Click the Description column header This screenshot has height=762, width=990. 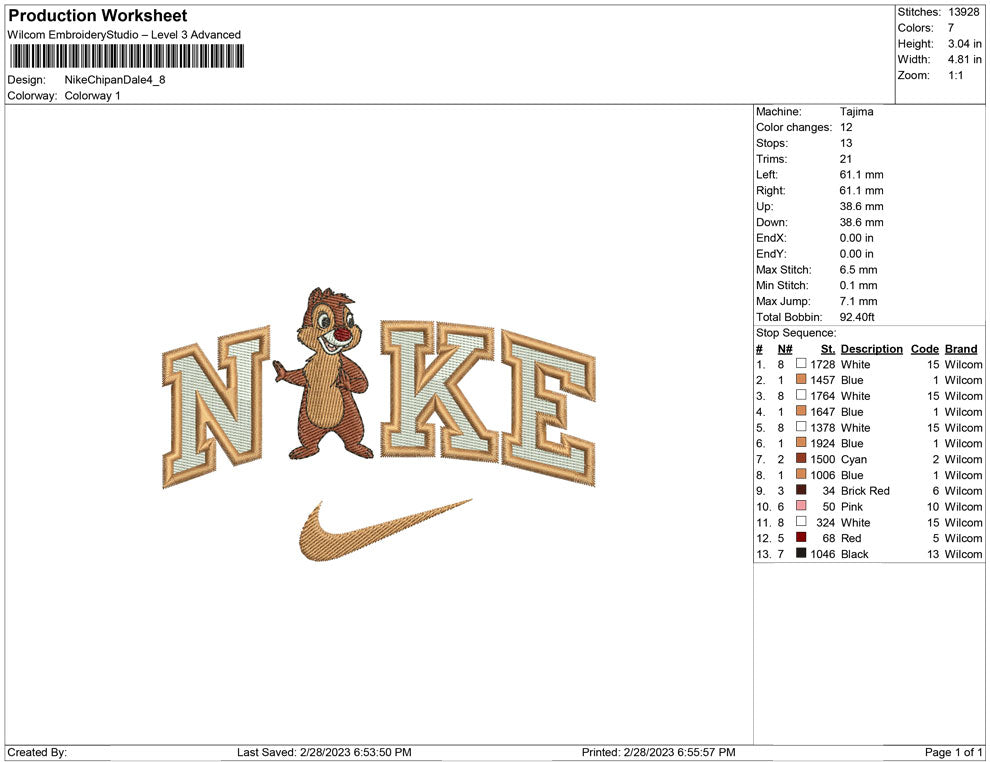pyautogui.click(x=871, y=349)
